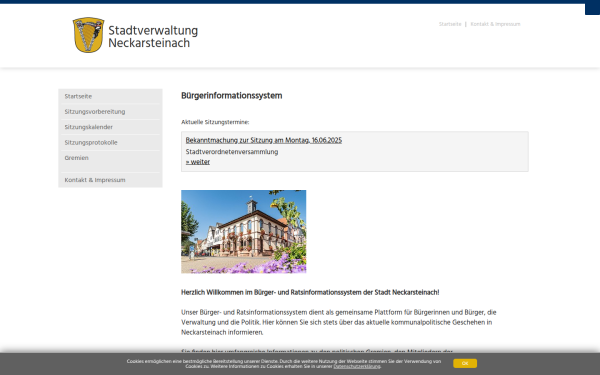
Task: Open the Gremien sidebar entry
Action: 110,158
